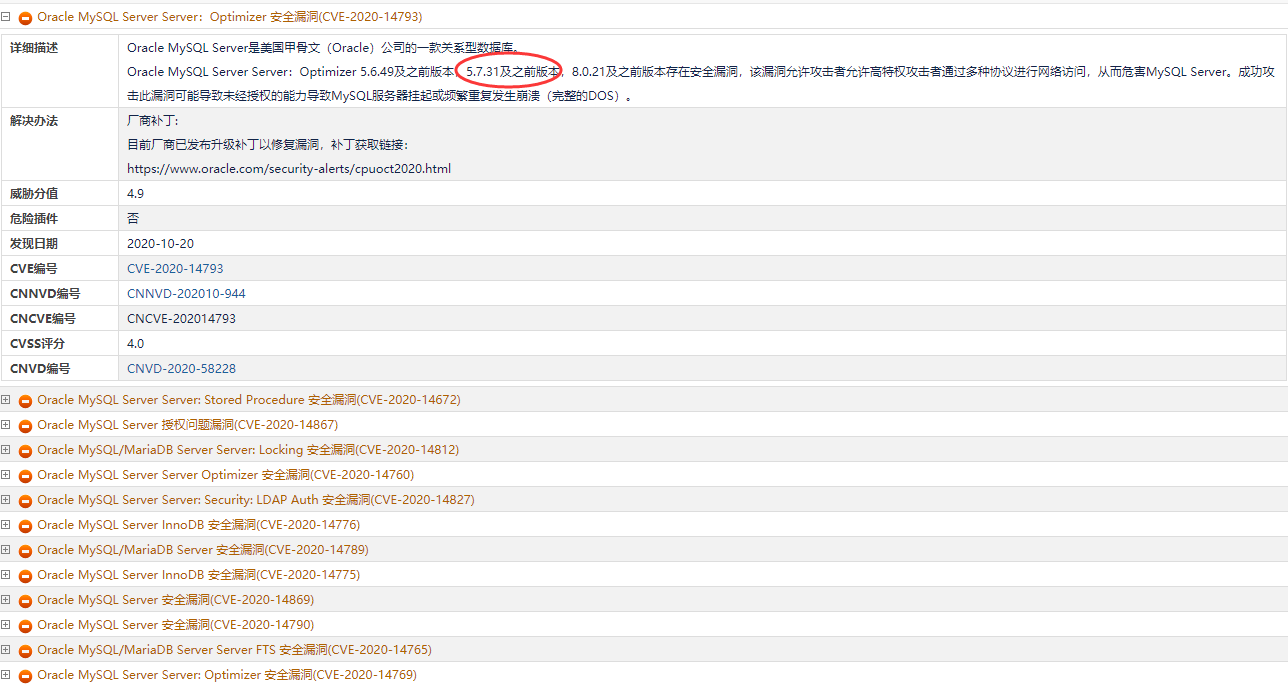This screenshot has height=686, width=1288.
Task: Click orange risk icon for CVE-2020-14793
Action: pos(26,18)
